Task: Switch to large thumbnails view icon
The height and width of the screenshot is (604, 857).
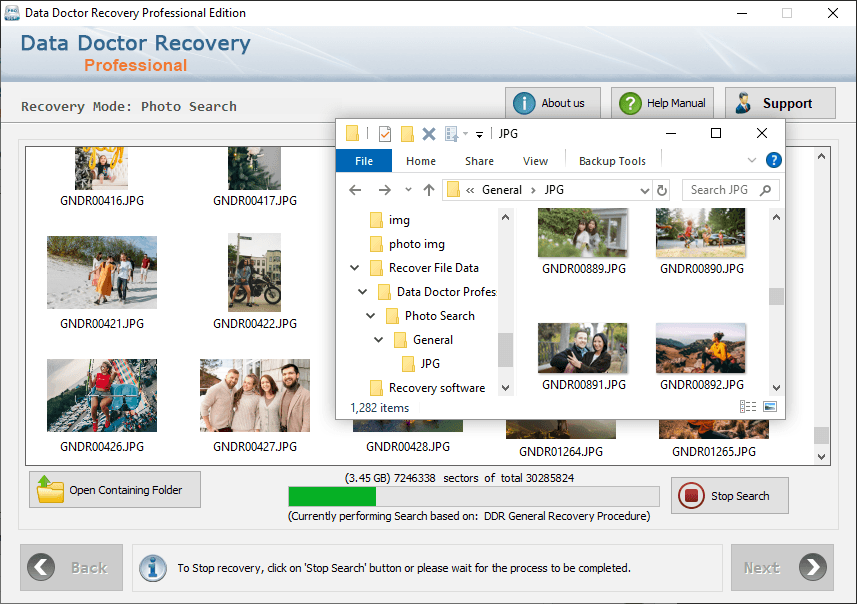Action: pos(770,407)
